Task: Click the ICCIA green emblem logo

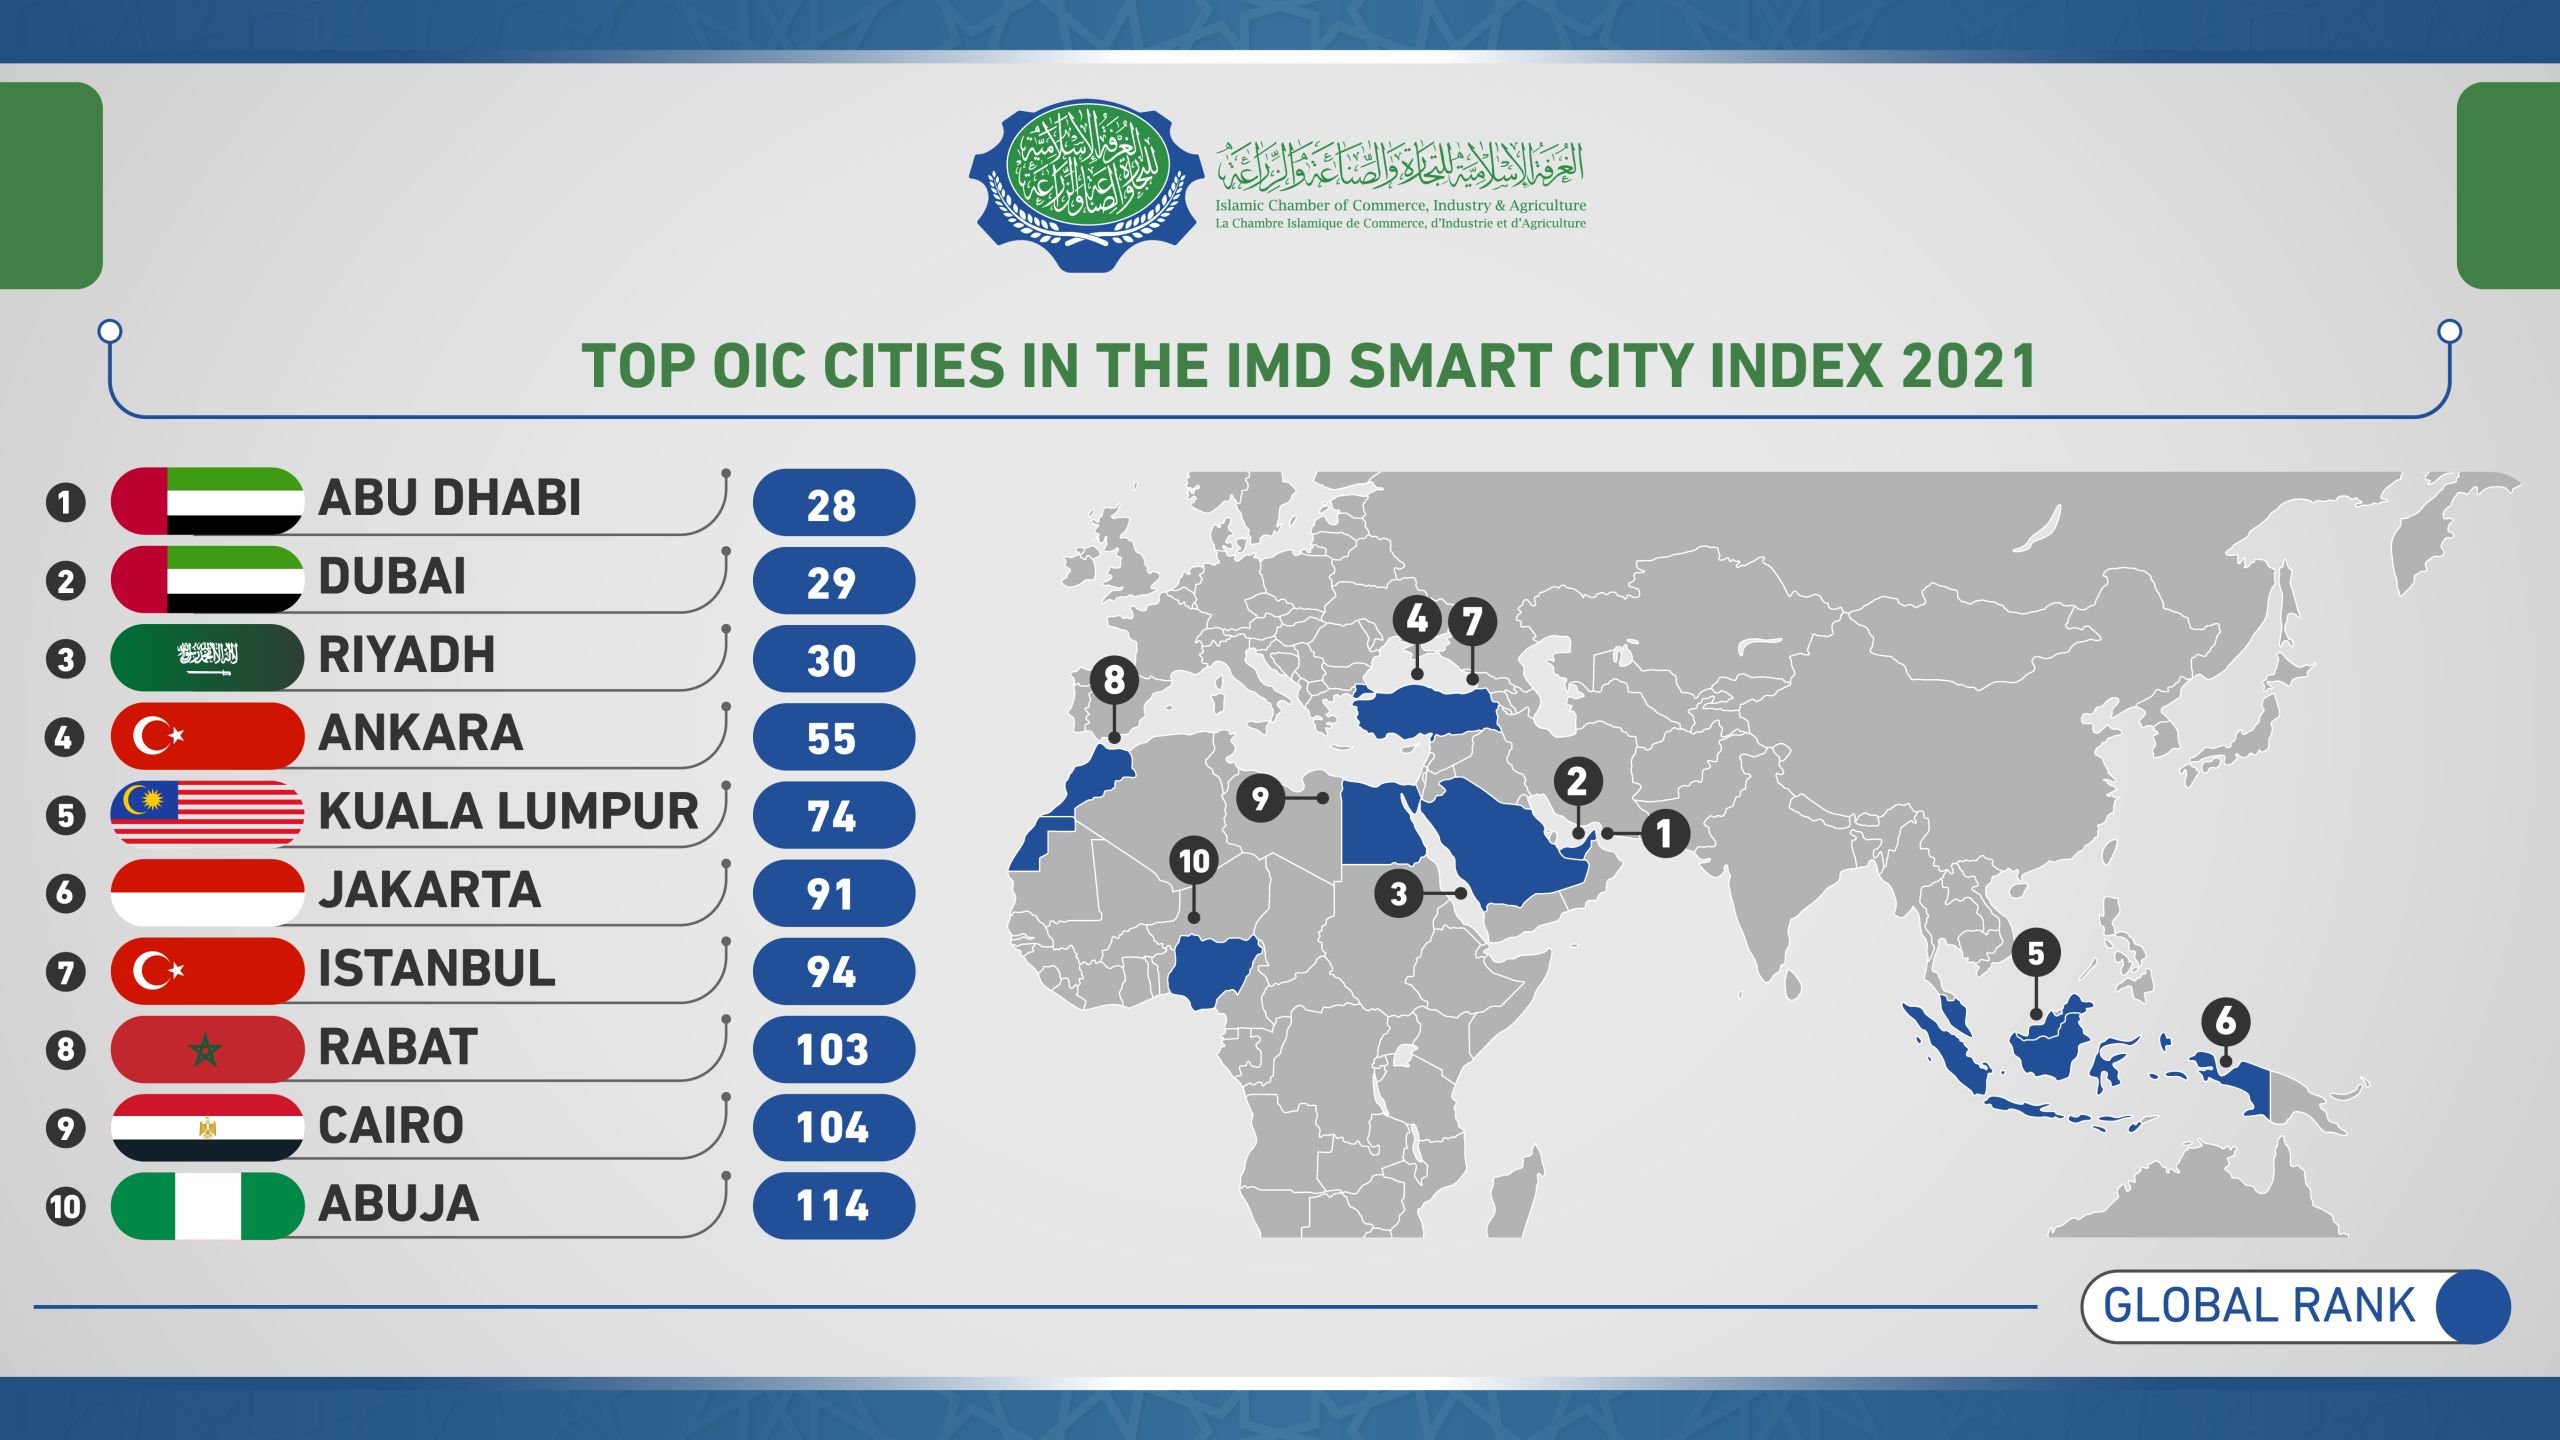Action: (x=1086, y=183)
